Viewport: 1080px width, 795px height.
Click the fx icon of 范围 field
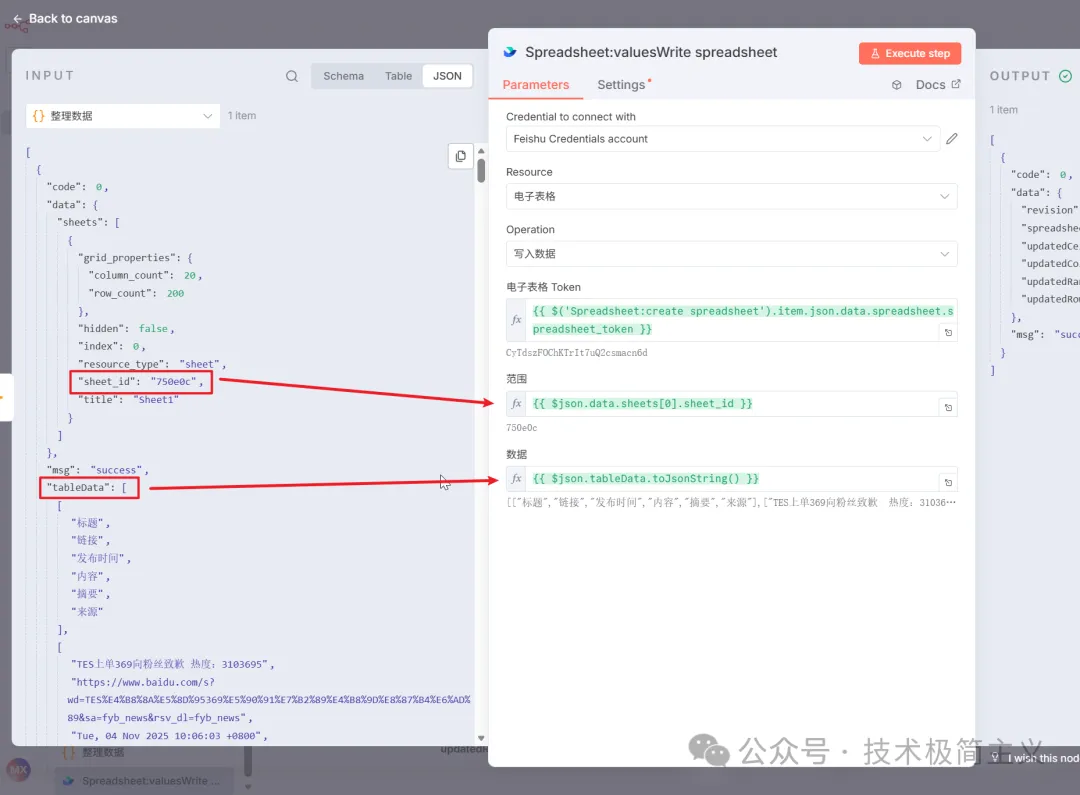tap(517, 404)
